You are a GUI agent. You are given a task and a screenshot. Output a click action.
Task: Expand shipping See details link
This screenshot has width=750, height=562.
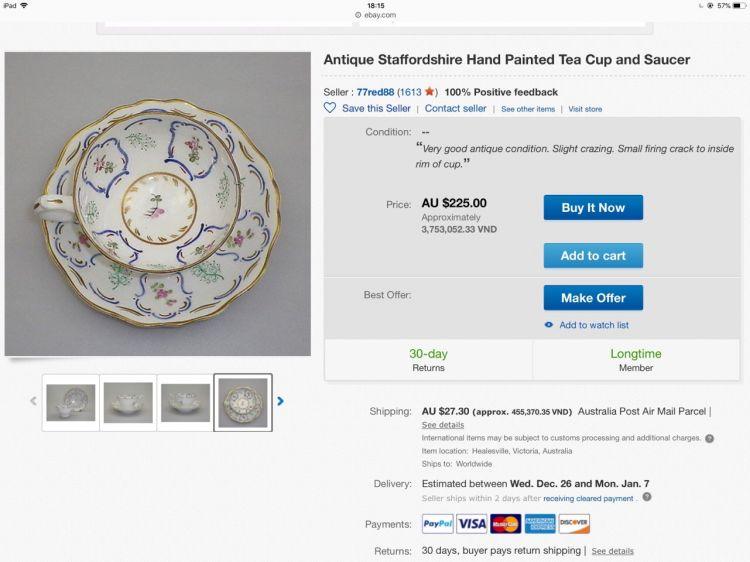click(x=443, y=425)
